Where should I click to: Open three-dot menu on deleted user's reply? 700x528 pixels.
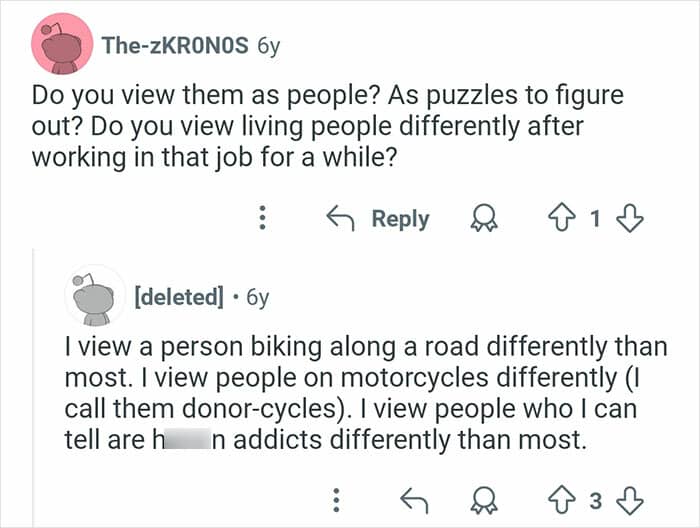click(x=338, y=495)
